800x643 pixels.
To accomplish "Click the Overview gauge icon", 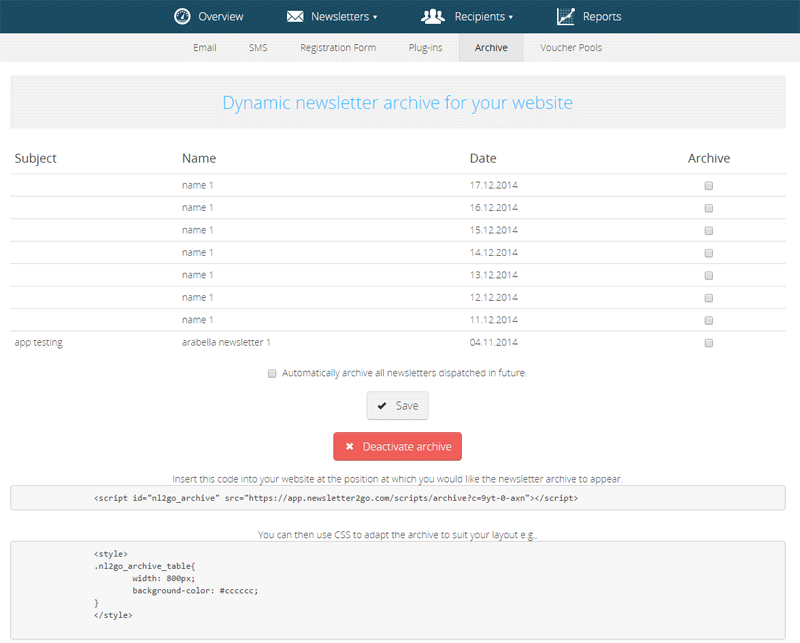I will pyautogui.click(x=182, y=16).
